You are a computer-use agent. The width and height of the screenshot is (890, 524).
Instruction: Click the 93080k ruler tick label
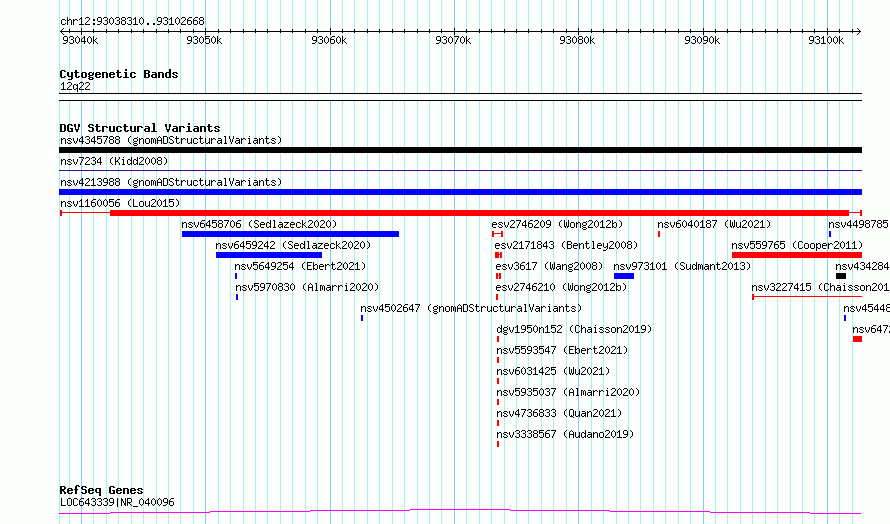[x=577, y=40]
